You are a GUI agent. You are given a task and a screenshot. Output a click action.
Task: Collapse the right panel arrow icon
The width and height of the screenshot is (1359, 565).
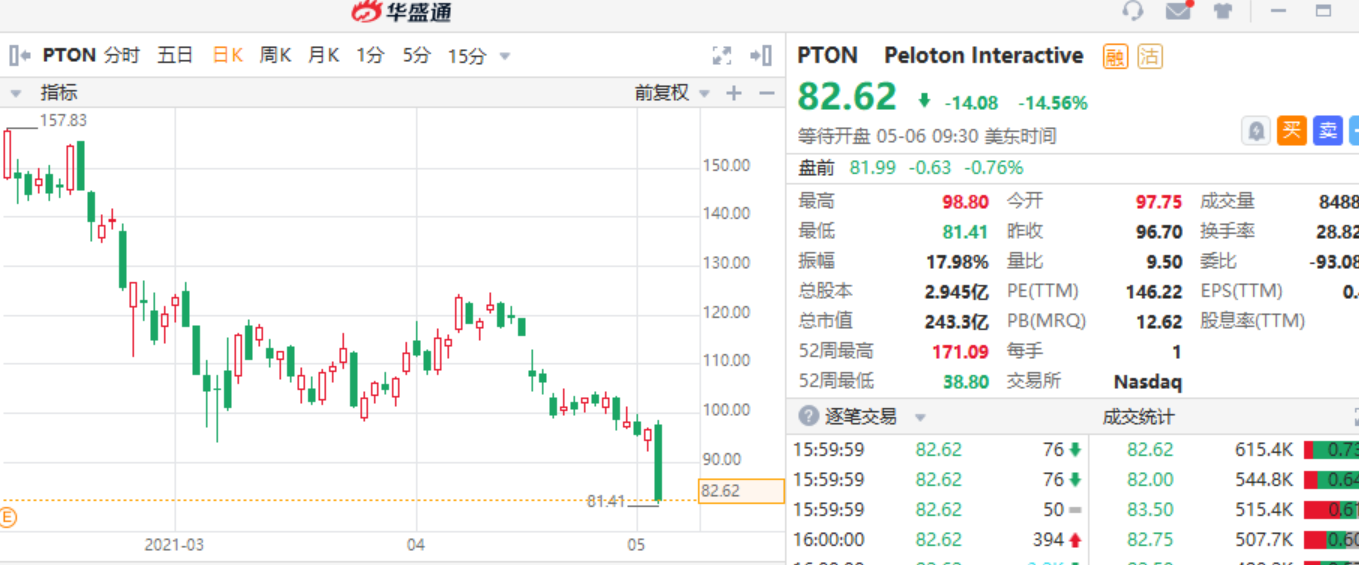point(761,55)
